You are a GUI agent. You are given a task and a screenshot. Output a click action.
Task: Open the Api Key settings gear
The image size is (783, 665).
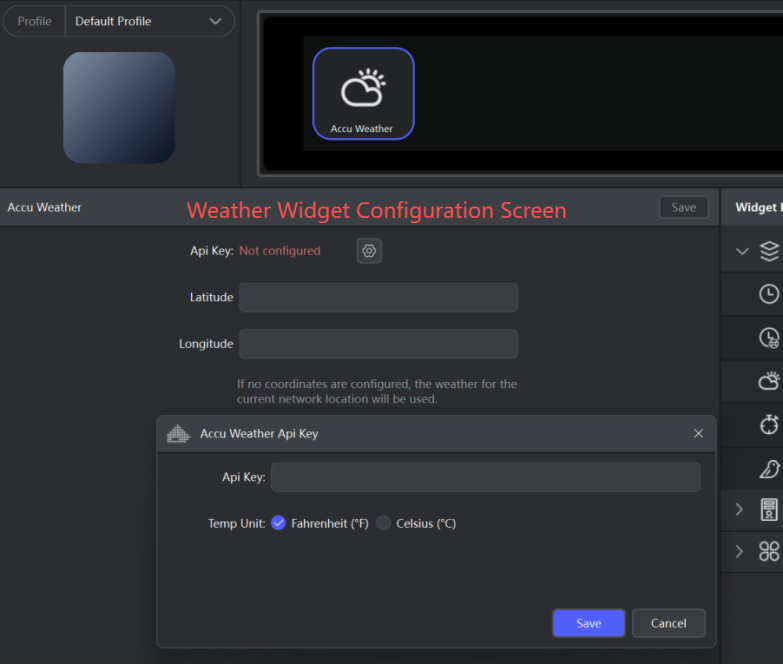point(369,251)
